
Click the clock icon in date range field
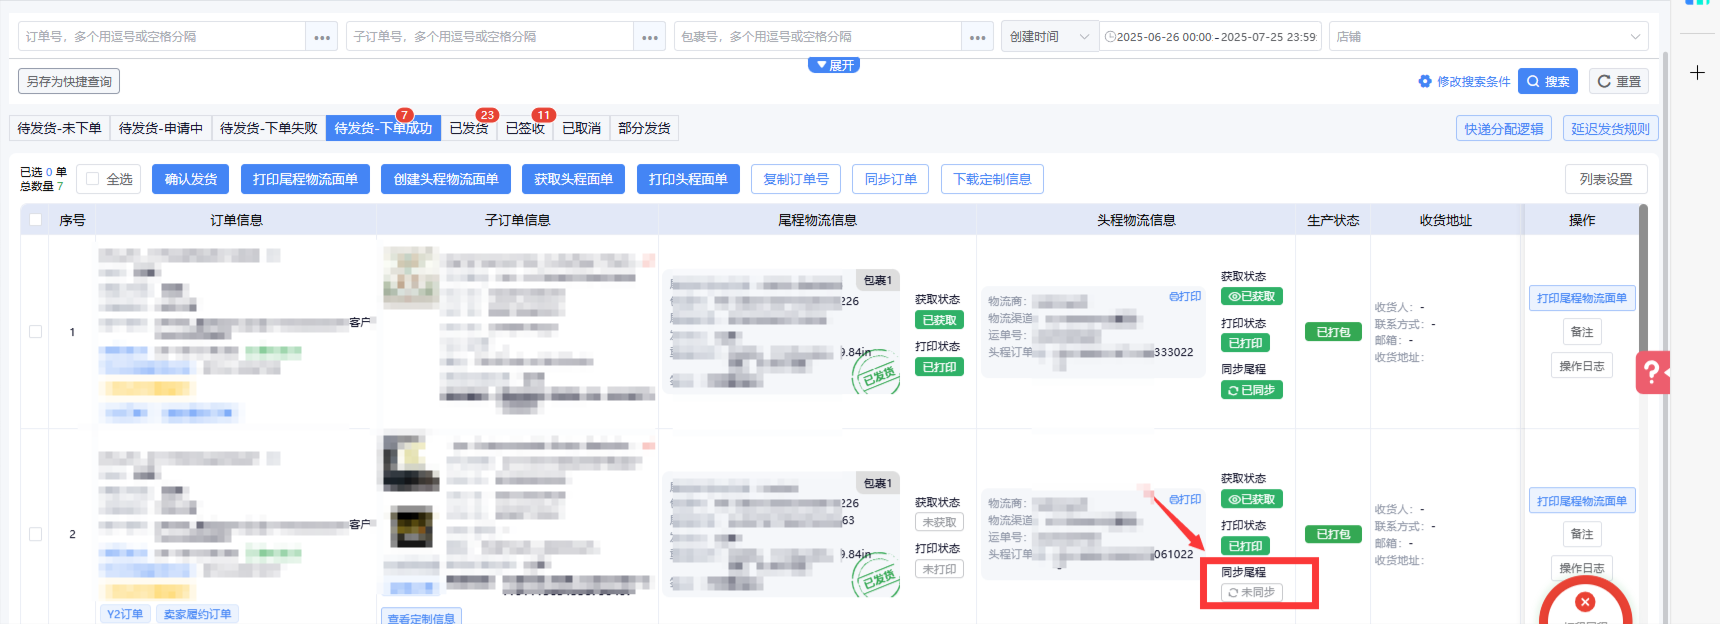coord(1110,37)
